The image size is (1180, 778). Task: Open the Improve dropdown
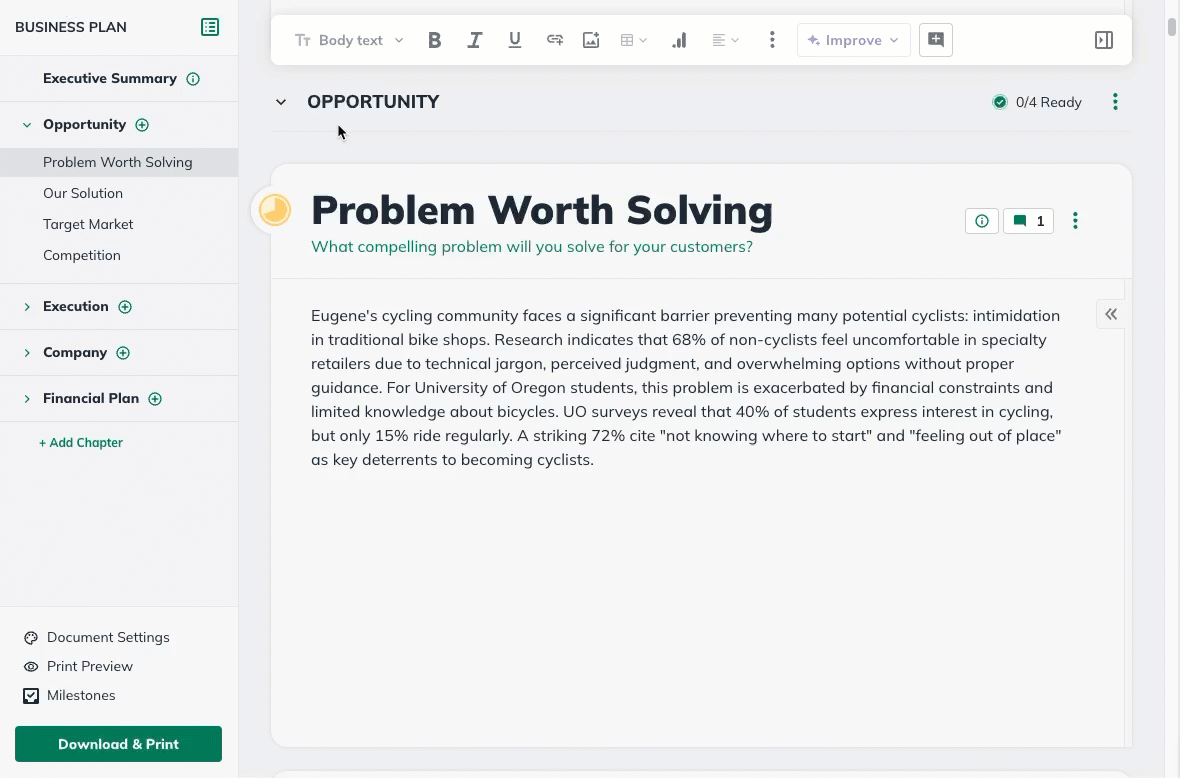853,40
